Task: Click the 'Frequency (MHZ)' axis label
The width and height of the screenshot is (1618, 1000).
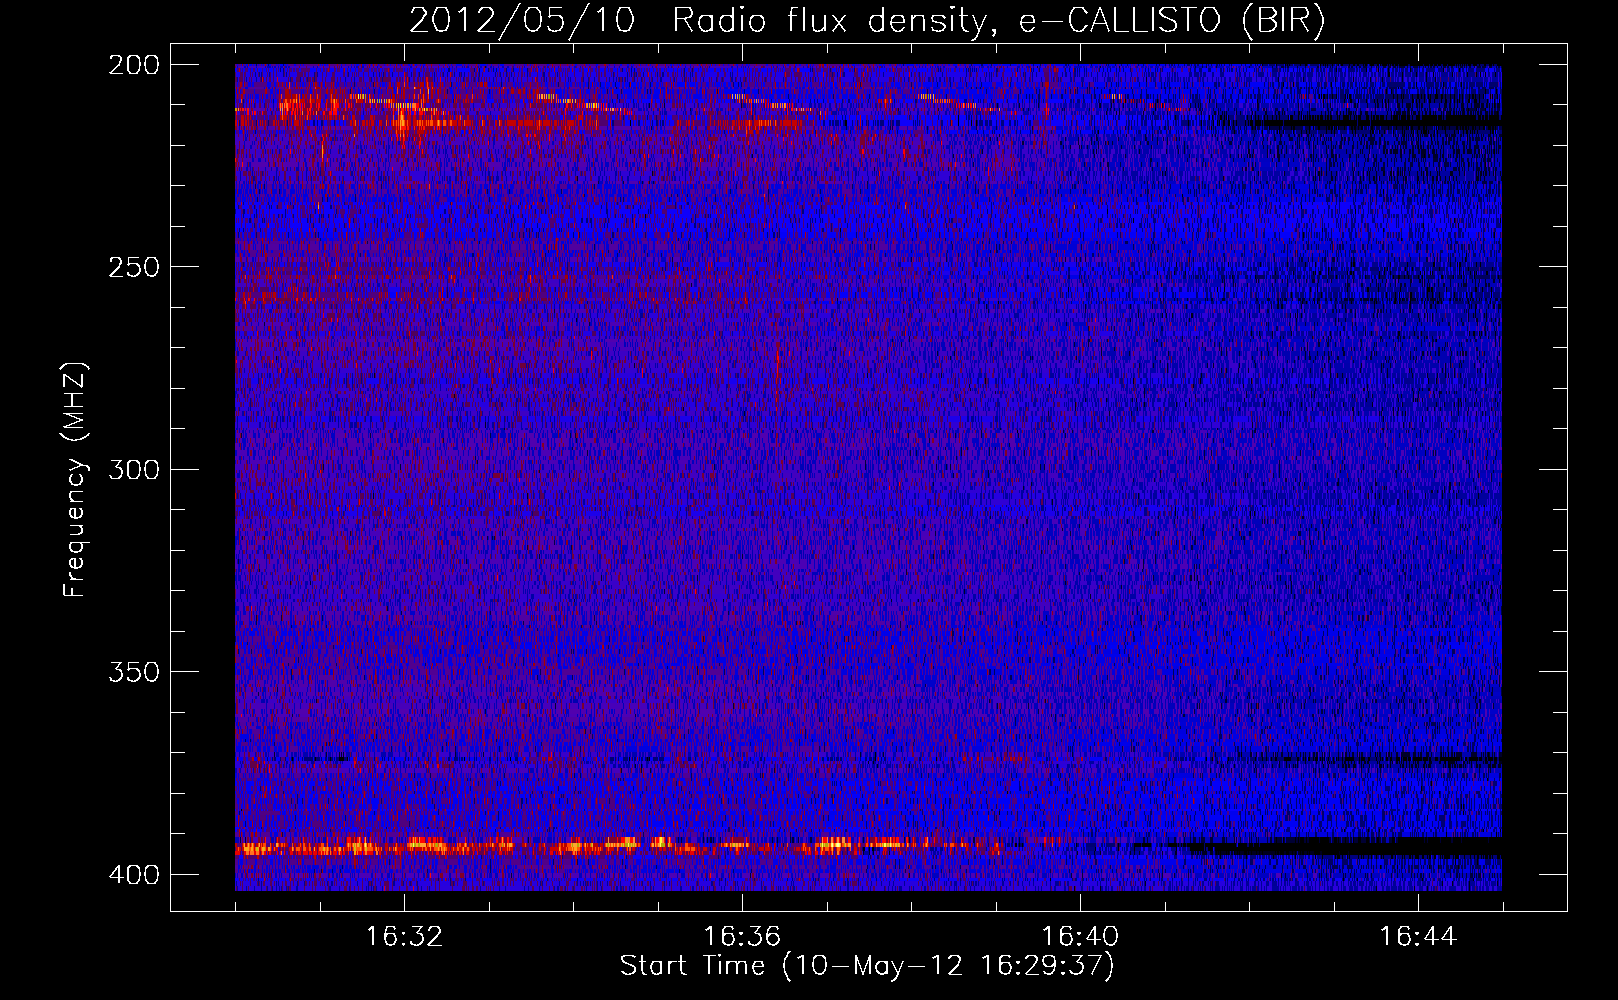Action: pos(75,480)
